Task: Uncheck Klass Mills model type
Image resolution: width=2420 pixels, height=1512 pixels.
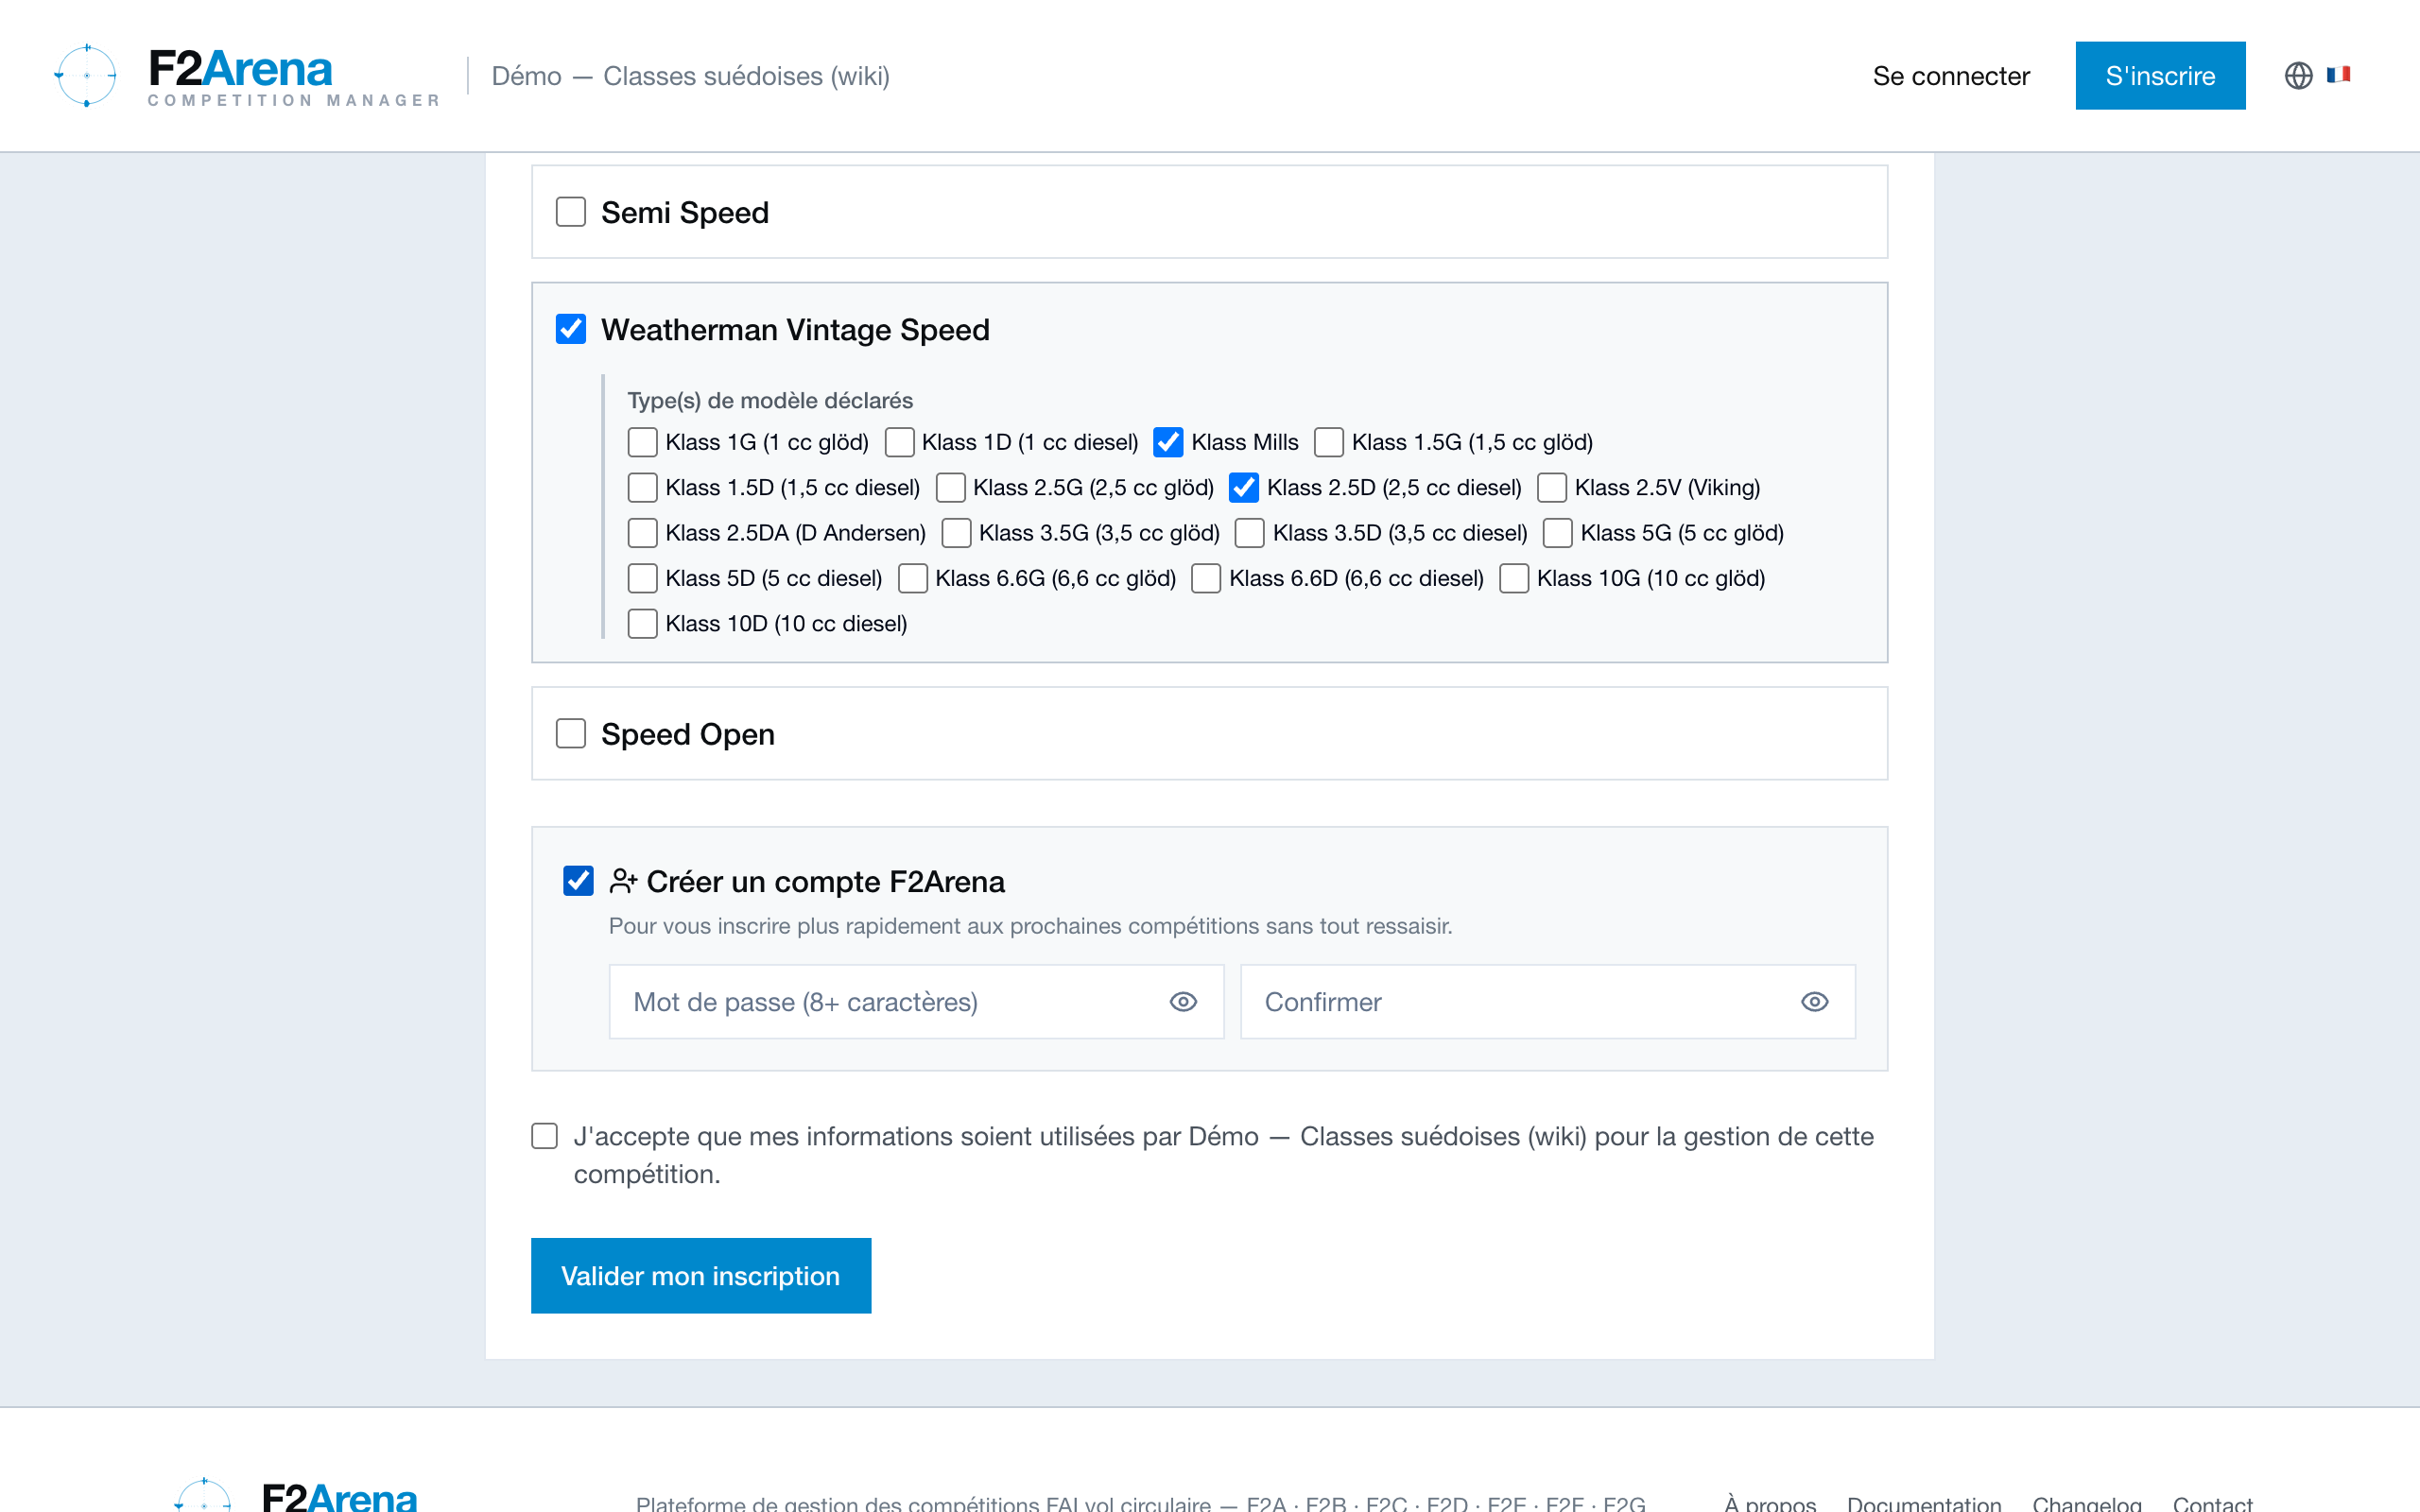Action: click(x=1168, y=442)
